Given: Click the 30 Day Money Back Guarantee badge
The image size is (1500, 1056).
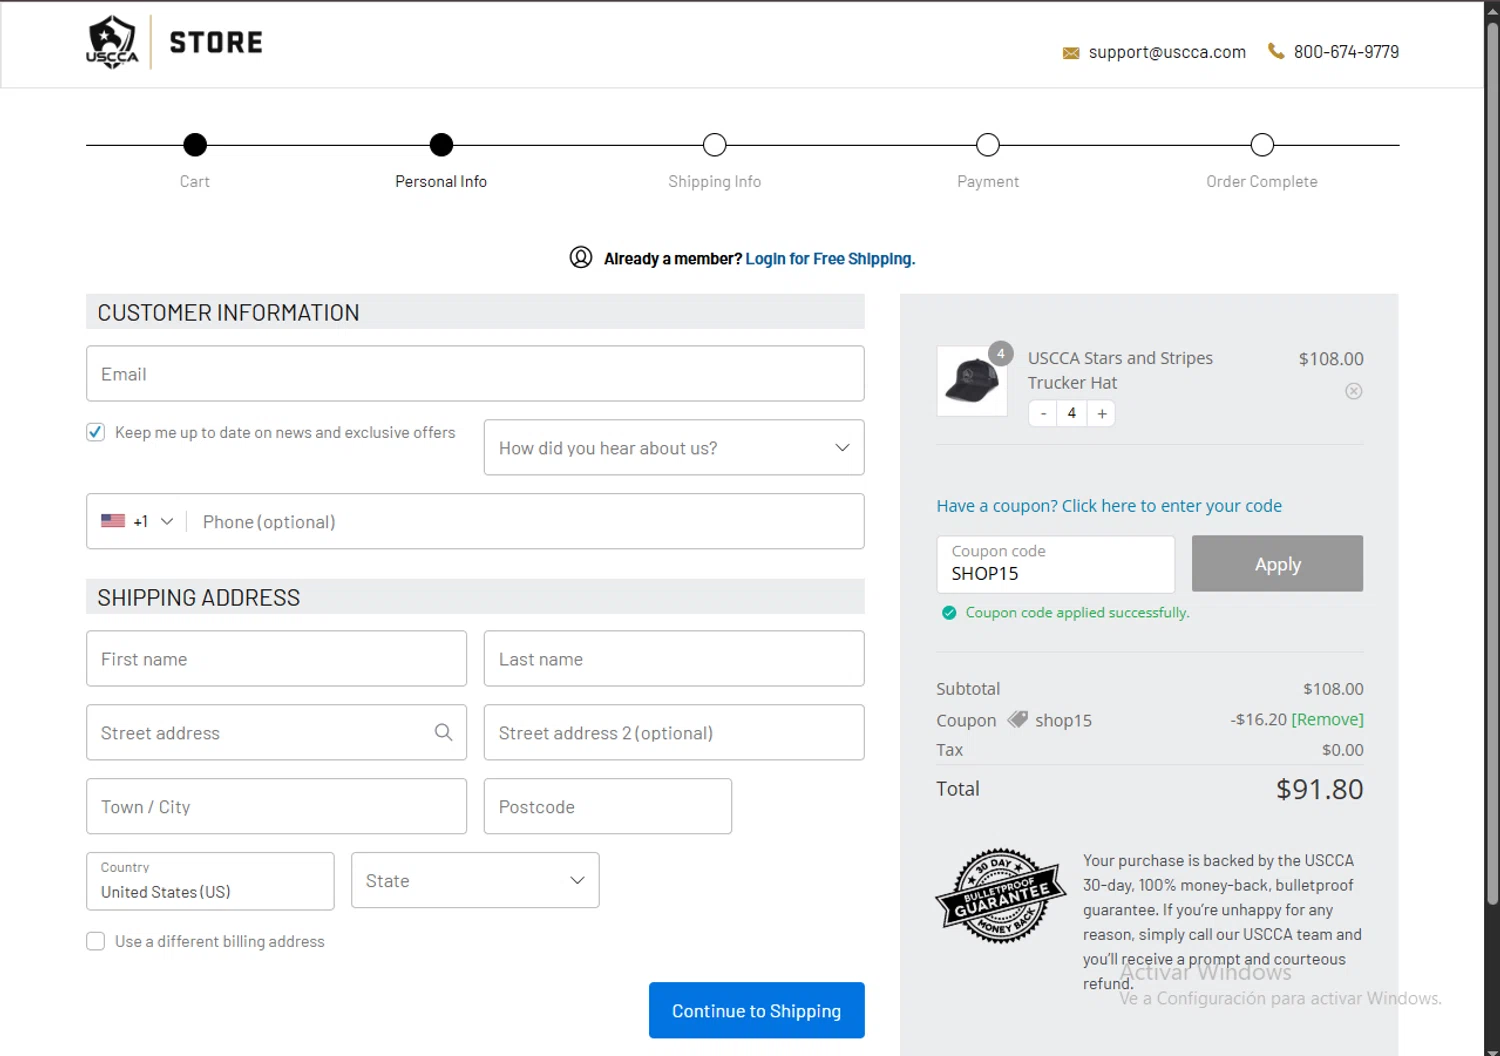Looking at the screenshot, I should pos(1001,896).
